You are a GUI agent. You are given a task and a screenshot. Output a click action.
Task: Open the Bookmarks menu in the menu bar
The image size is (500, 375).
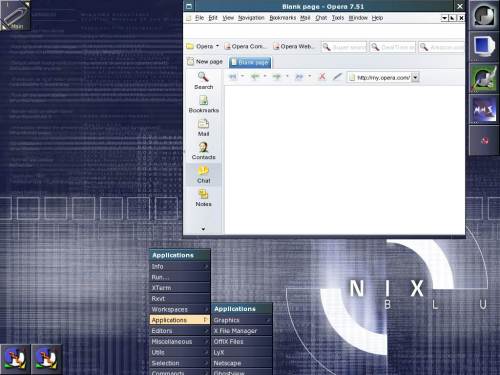283,18
